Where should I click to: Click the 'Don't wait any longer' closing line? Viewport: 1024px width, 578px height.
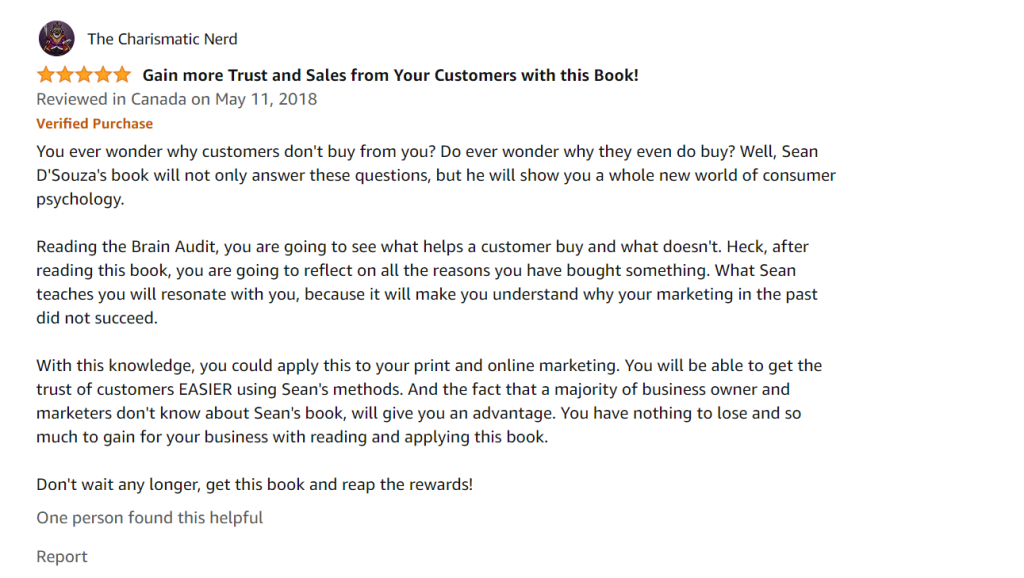255,485
